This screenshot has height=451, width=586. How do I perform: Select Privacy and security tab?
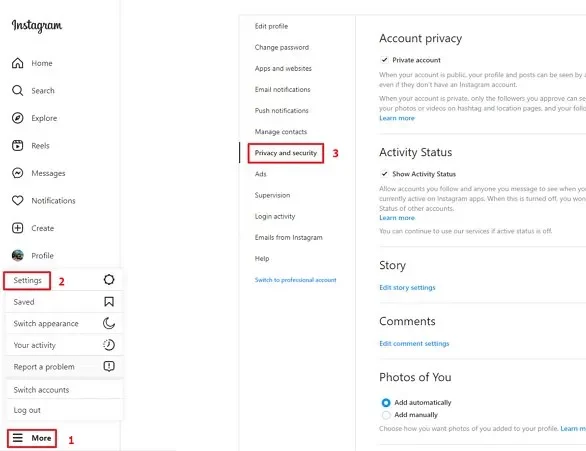(x=286, y=153)
